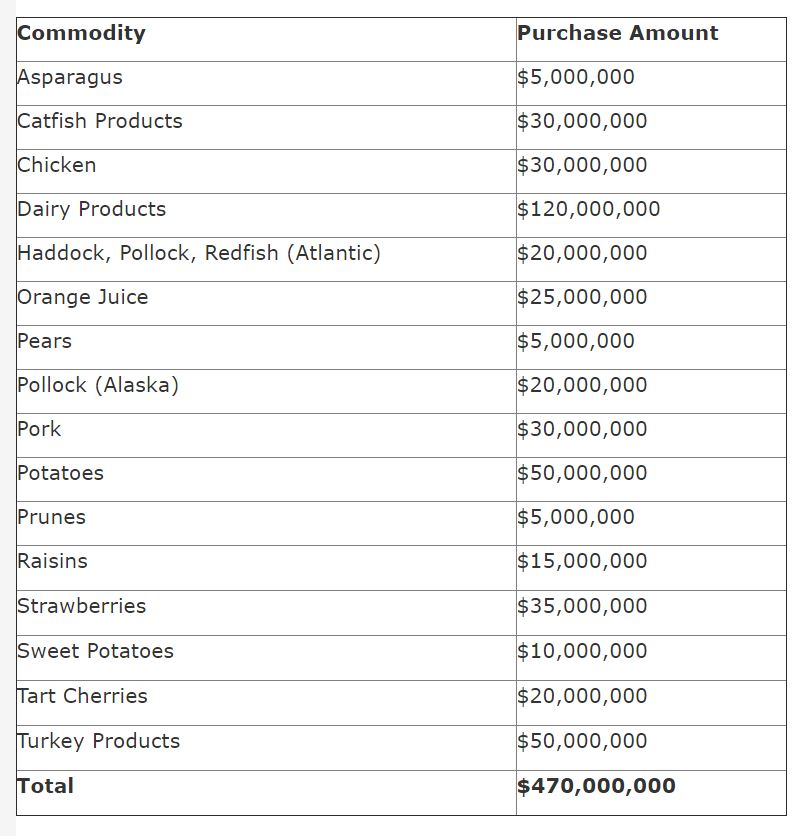The height and width of the screenshot is (836, 811).
Task: Select the Raisins cell
Action: pos(53,561)
